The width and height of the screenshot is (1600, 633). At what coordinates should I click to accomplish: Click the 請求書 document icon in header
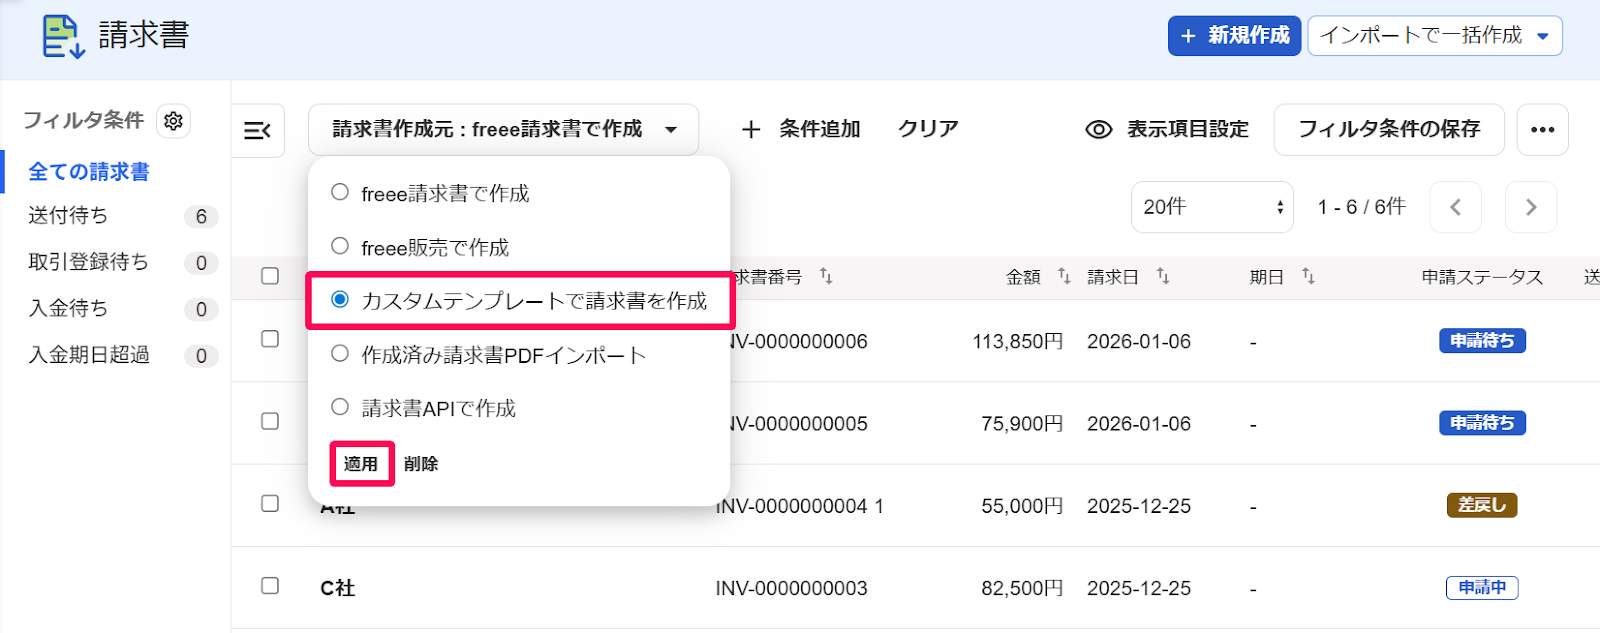(63, 36)
